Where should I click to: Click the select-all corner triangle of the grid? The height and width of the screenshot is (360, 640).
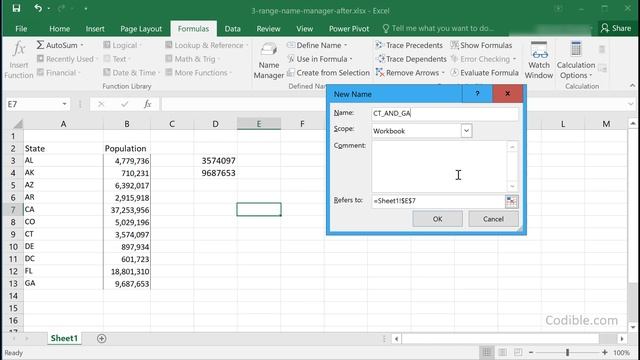coord(17,124)
